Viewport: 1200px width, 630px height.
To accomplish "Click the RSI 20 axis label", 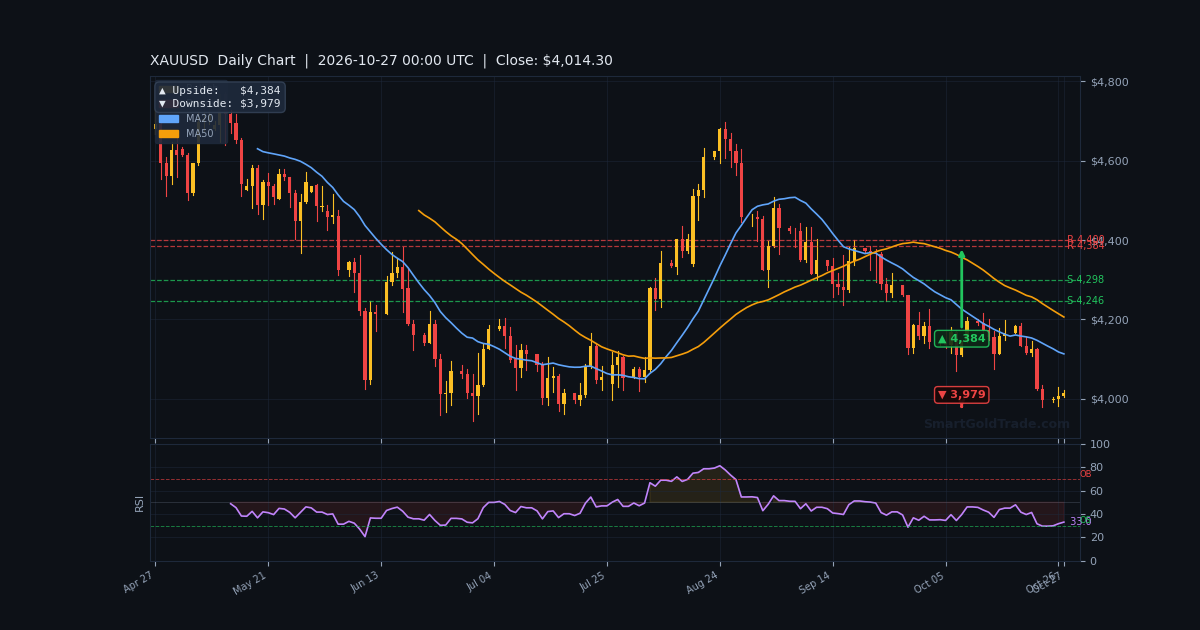I will [1096, 538].
